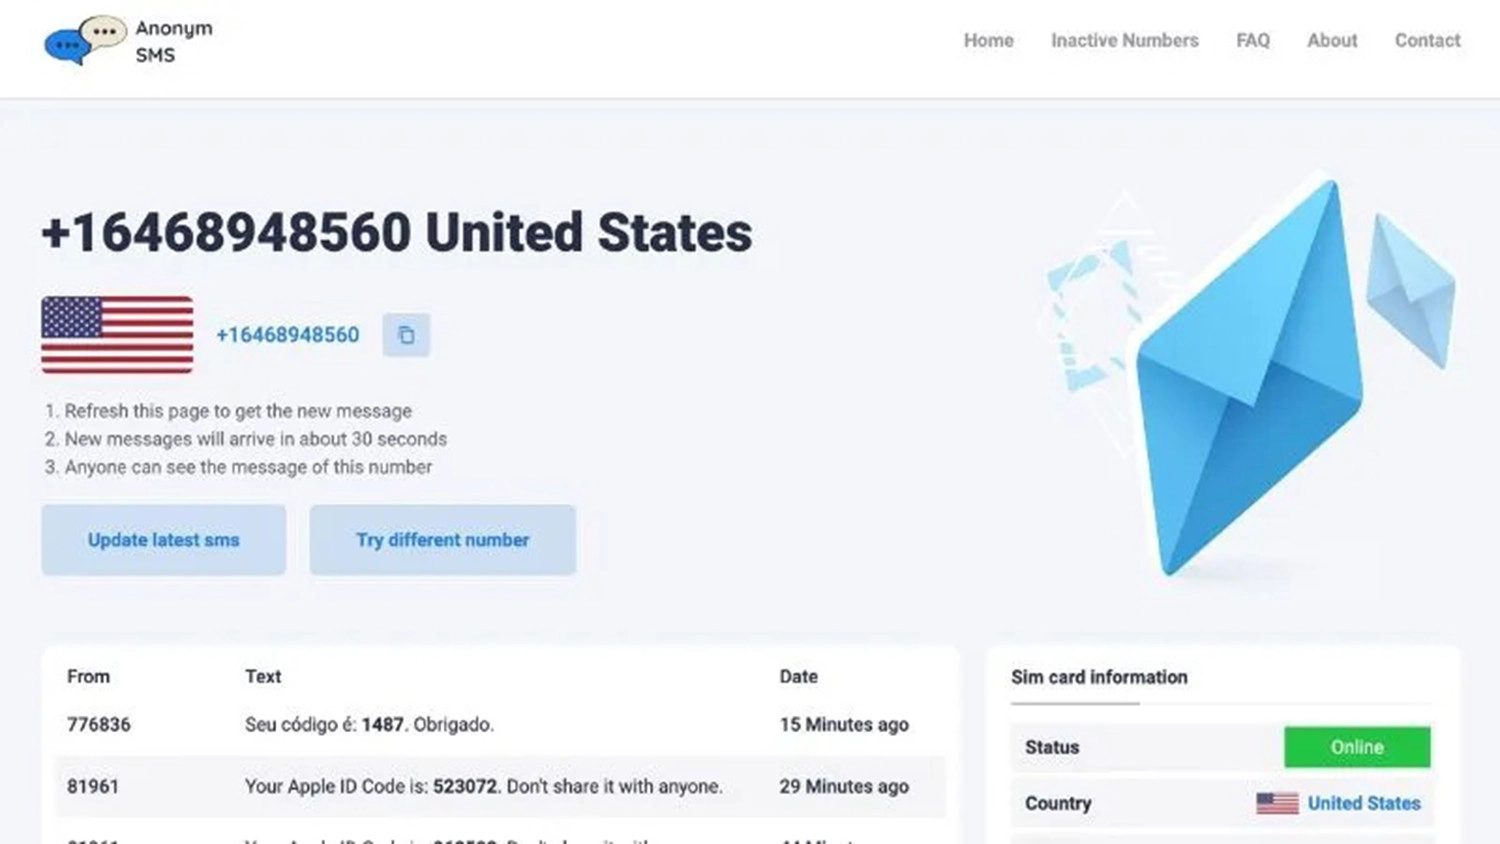1500x844 pixels.
Task: Click the Sim card information heading
Action: 1099,677
